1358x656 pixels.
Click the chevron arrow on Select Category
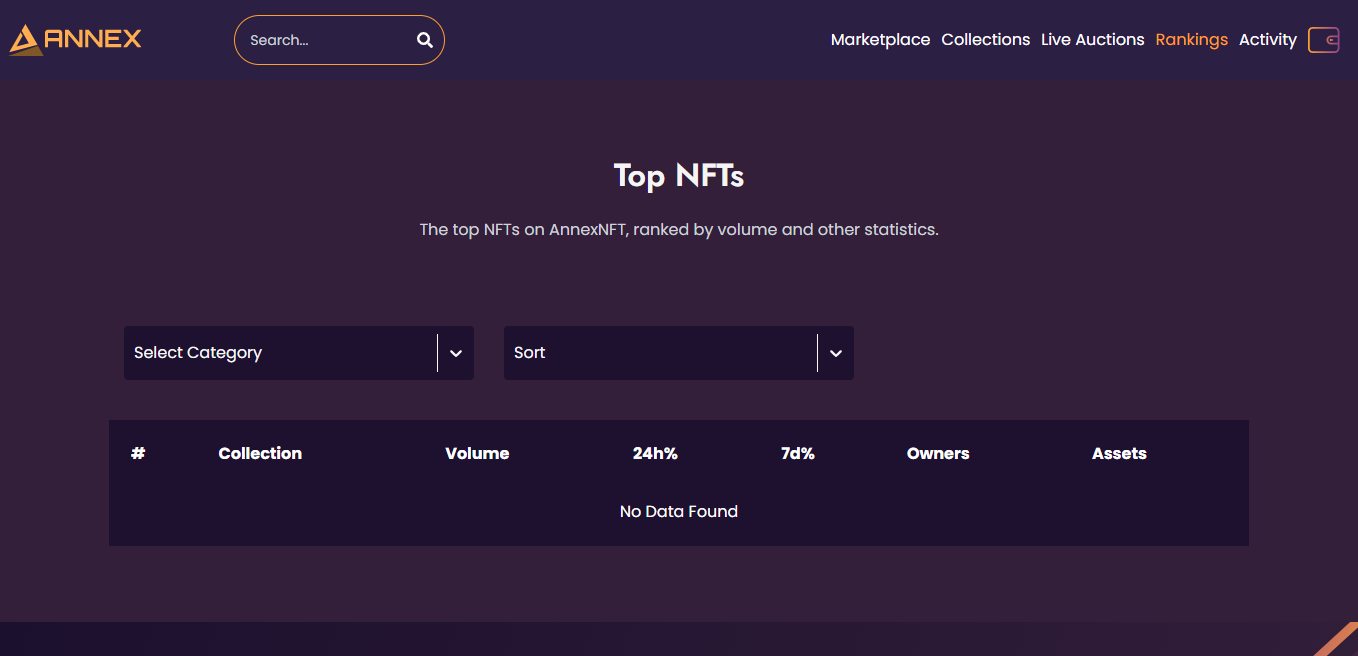pos(456,353)
